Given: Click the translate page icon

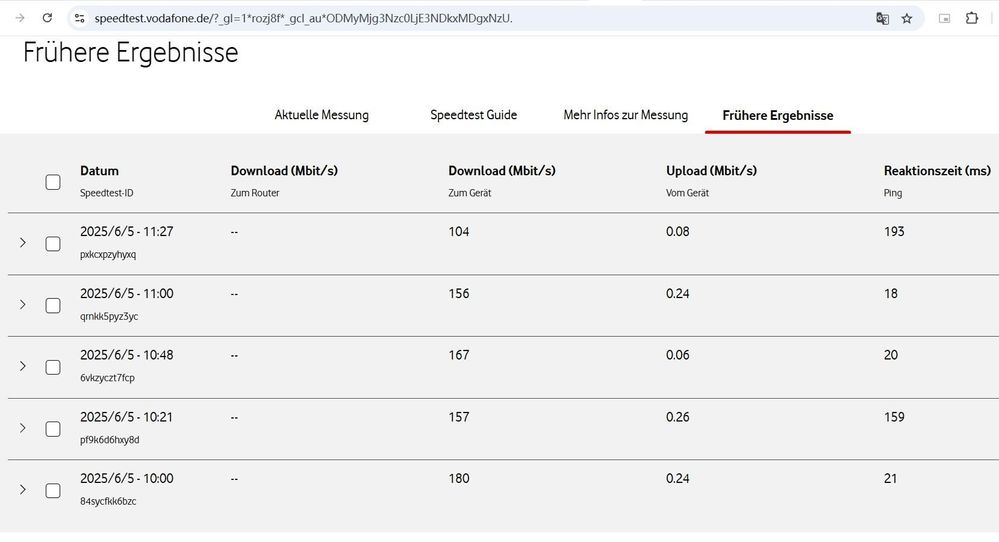Looking at the screenshot, I should pos(882,18).
